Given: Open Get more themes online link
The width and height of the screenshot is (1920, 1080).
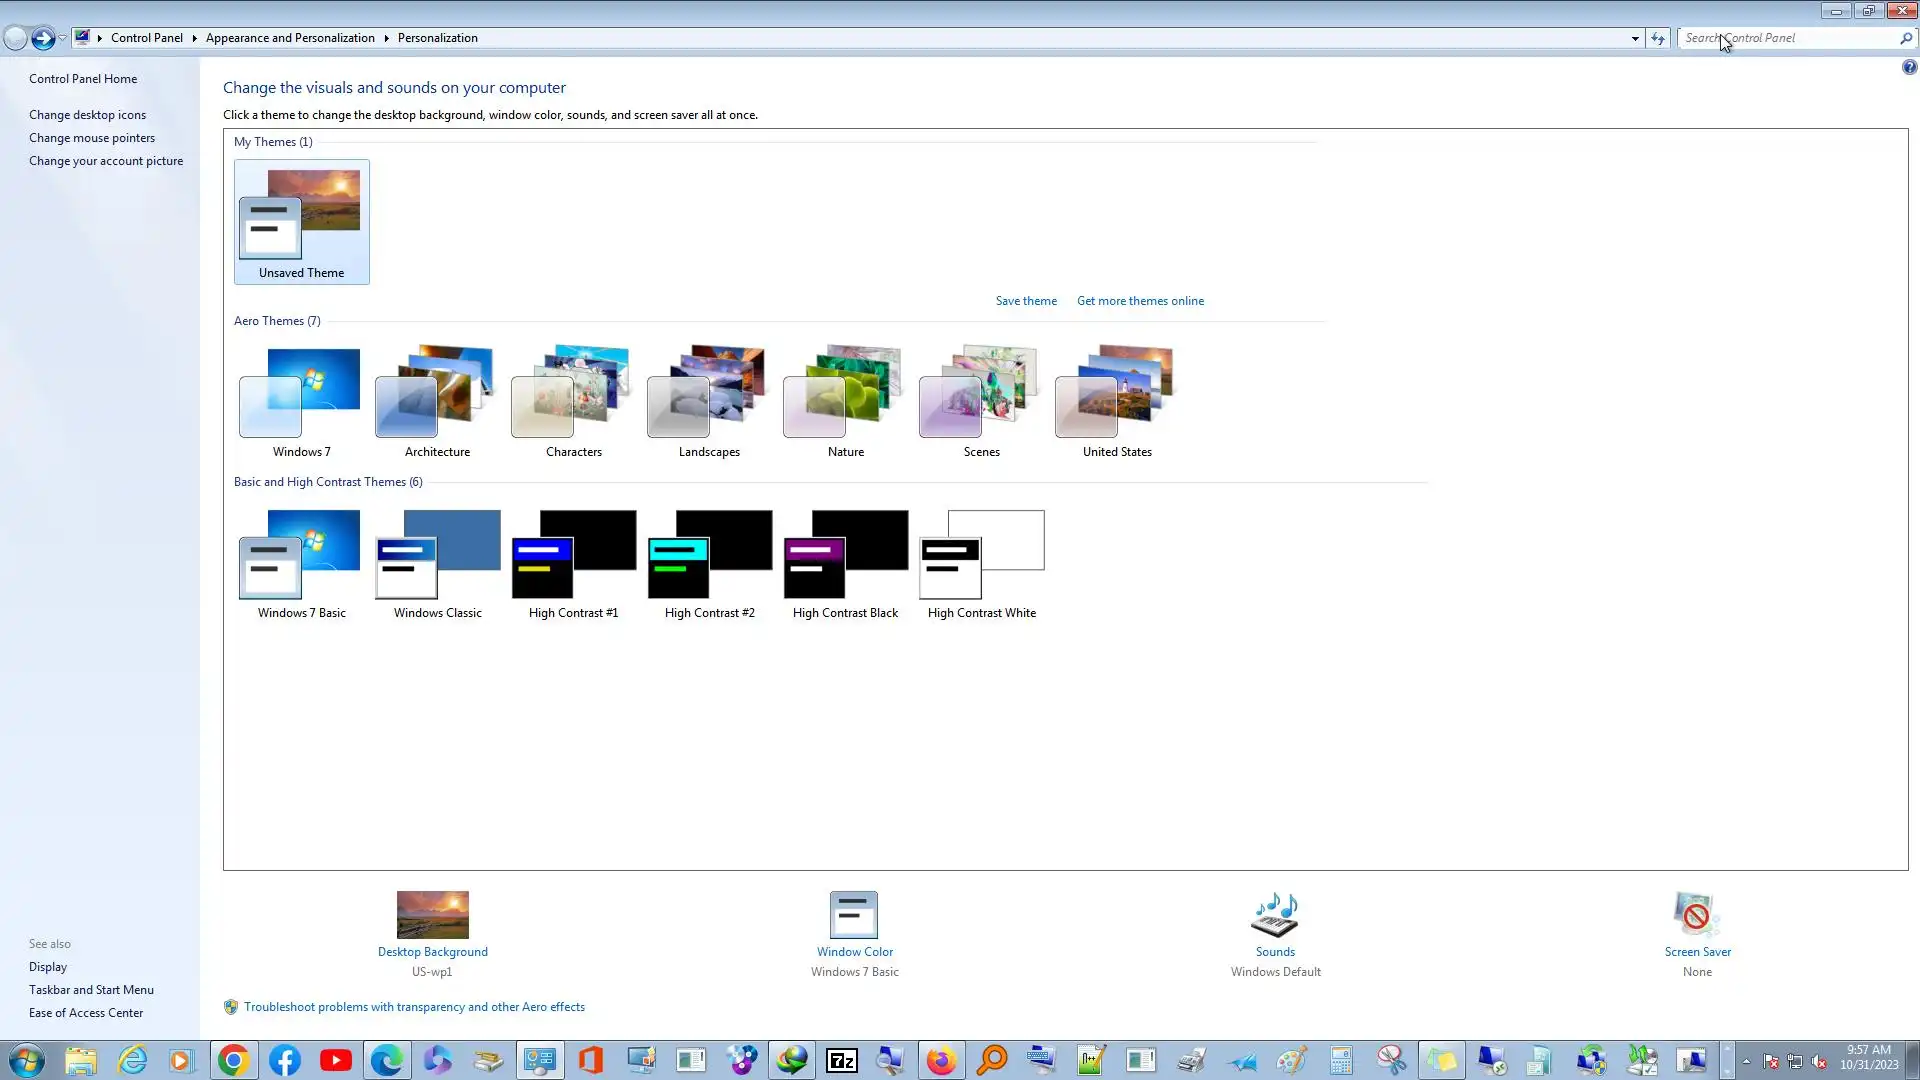Looking at the screenshot, I should 1140,301.
